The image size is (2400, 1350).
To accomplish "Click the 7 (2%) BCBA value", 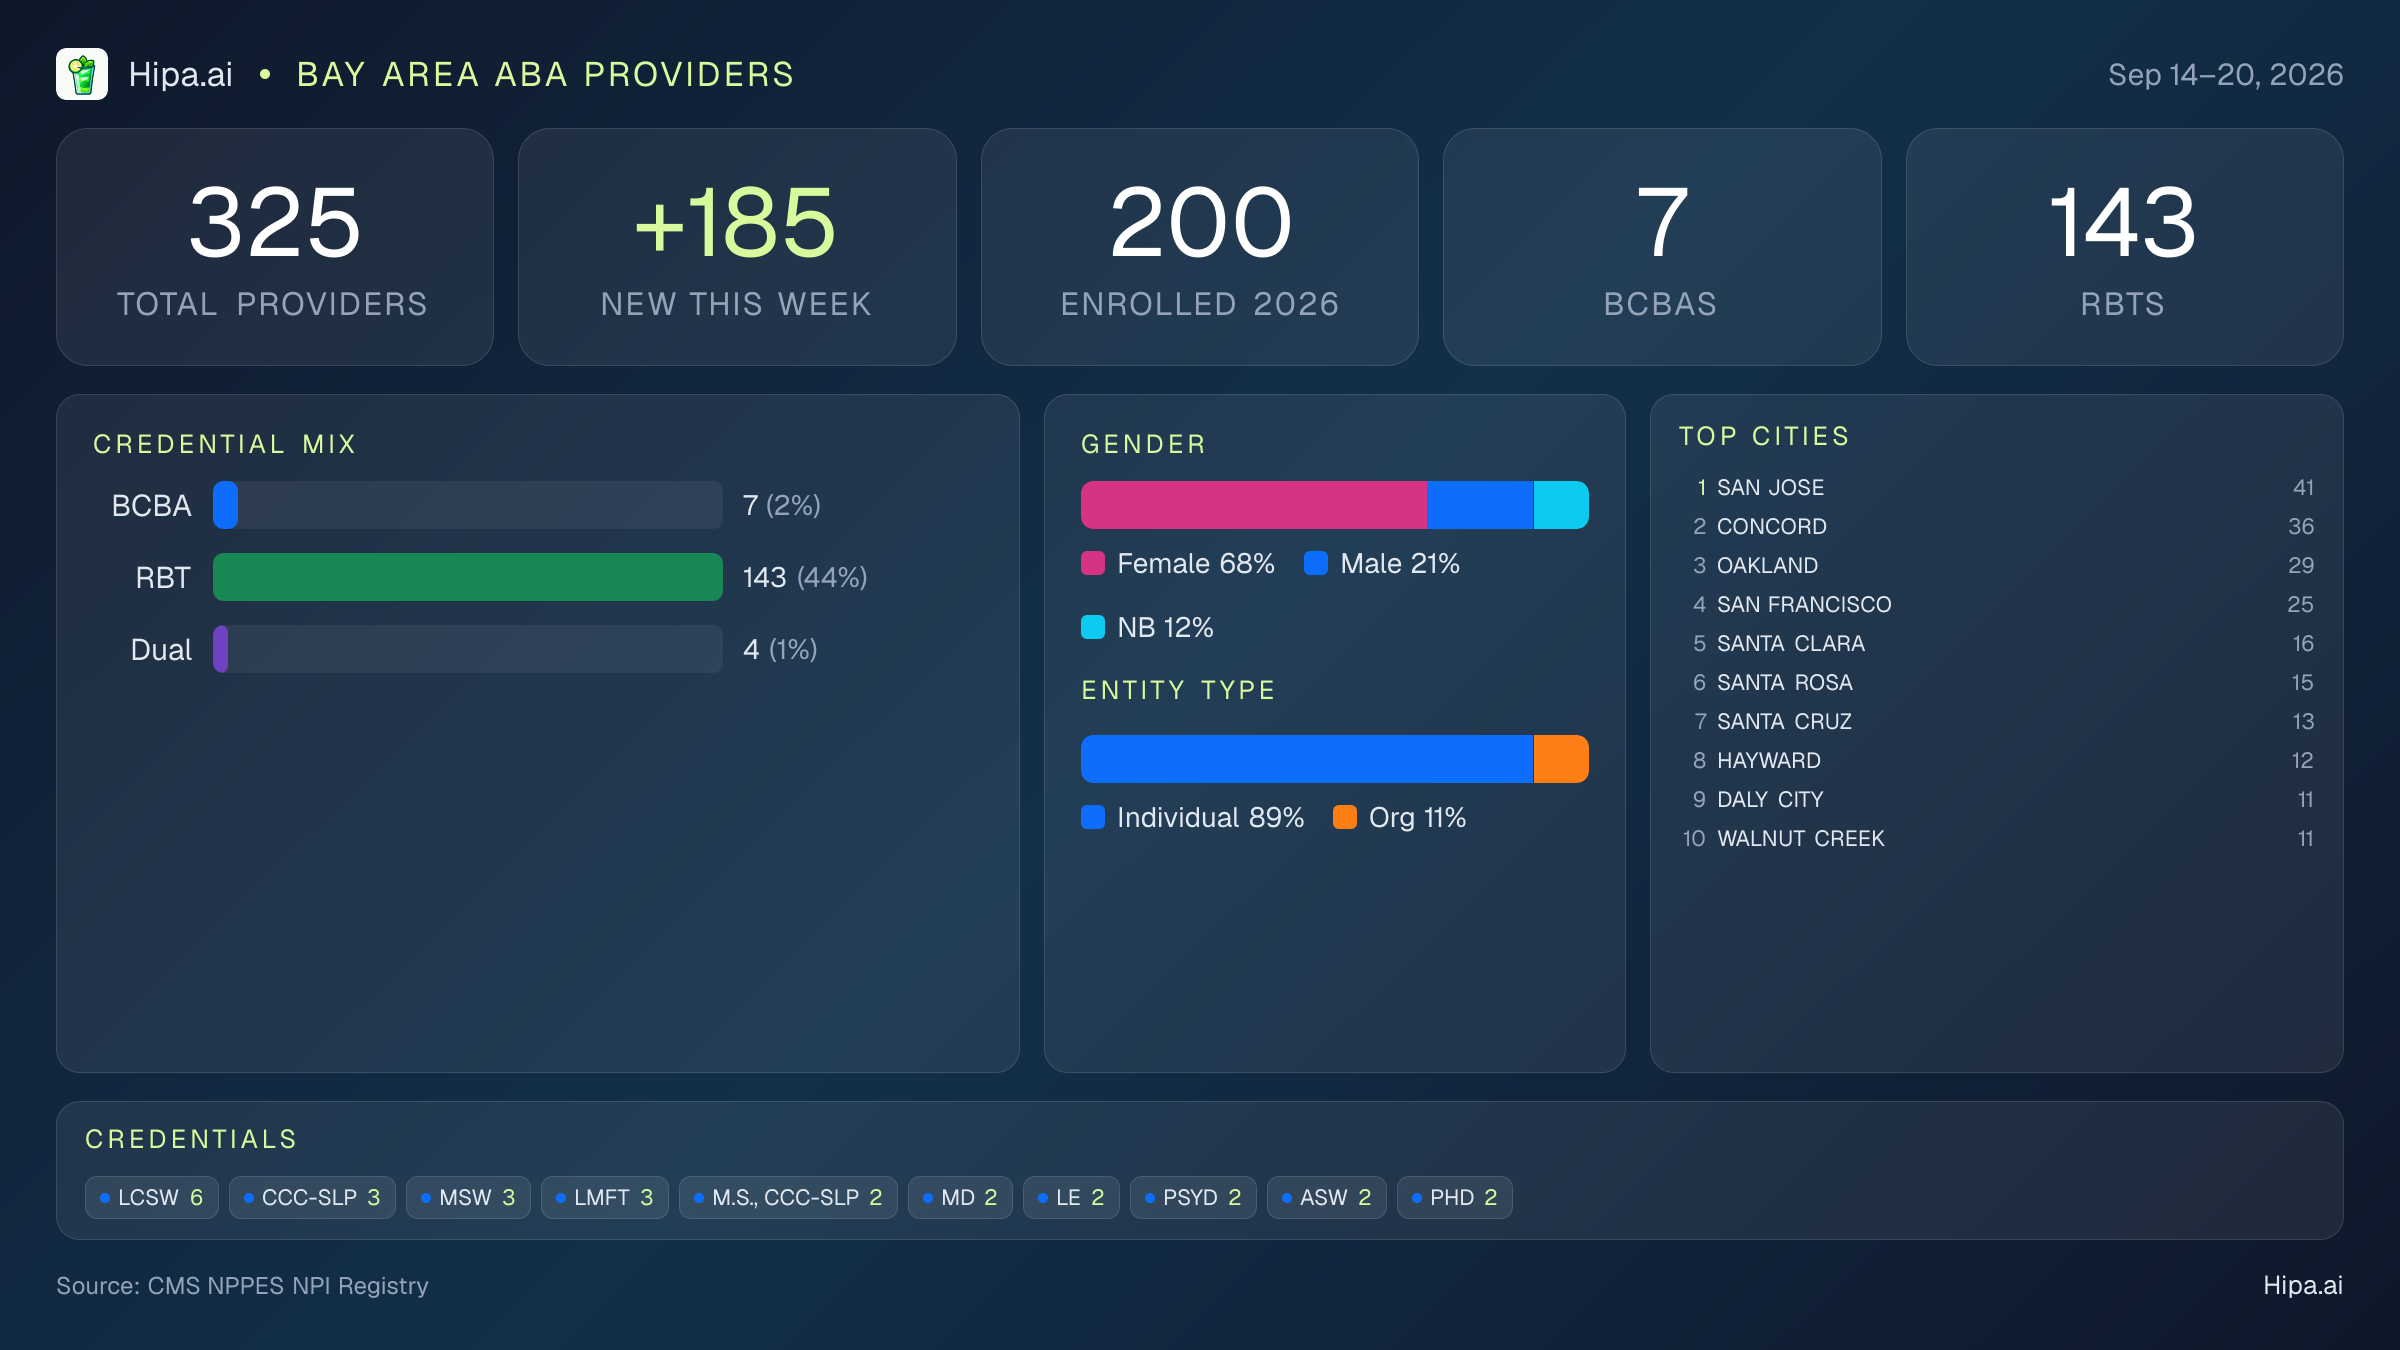I will coord(782,505).
